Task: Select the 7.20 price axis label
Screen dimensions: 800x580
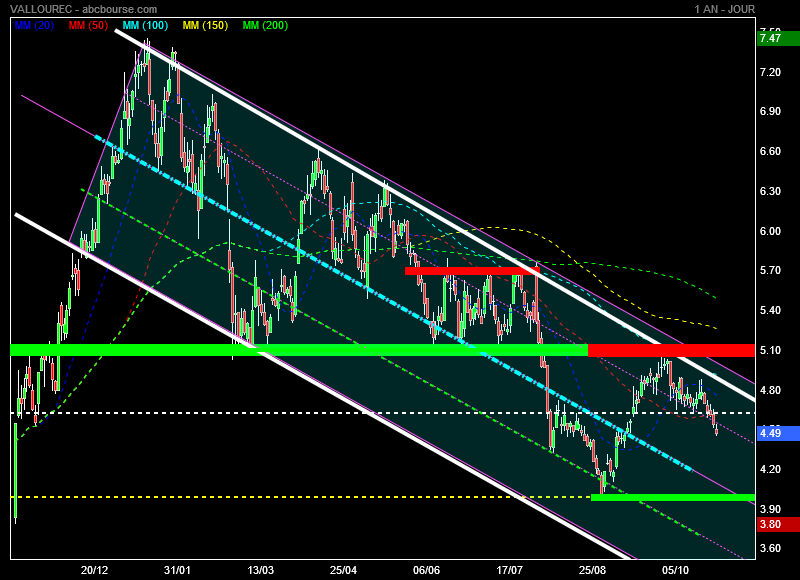Action: coord(770,72)
